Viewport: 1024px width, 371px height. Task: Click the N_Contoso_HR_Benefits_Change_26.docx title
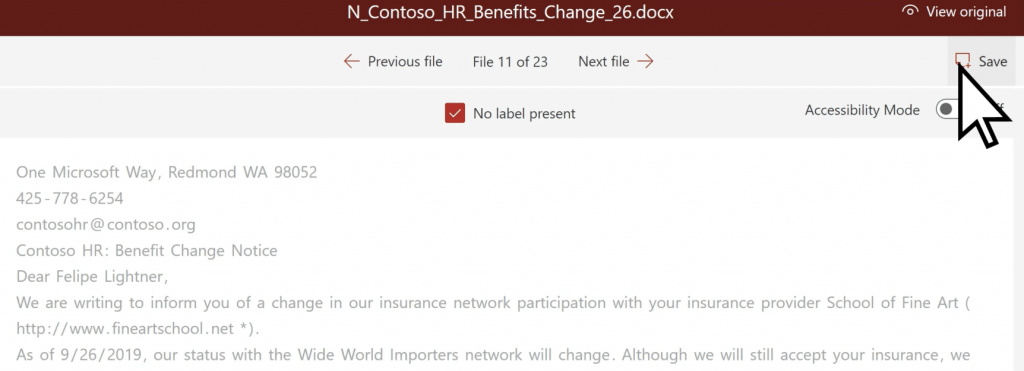510,12
